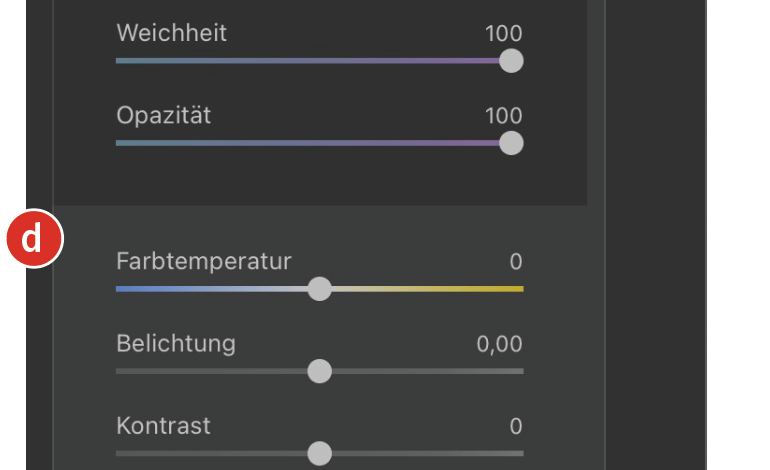770x470 pixels.
Task: Click the Belichtung value 0,00
Action: pyautogui.click(x=499, y=344)
